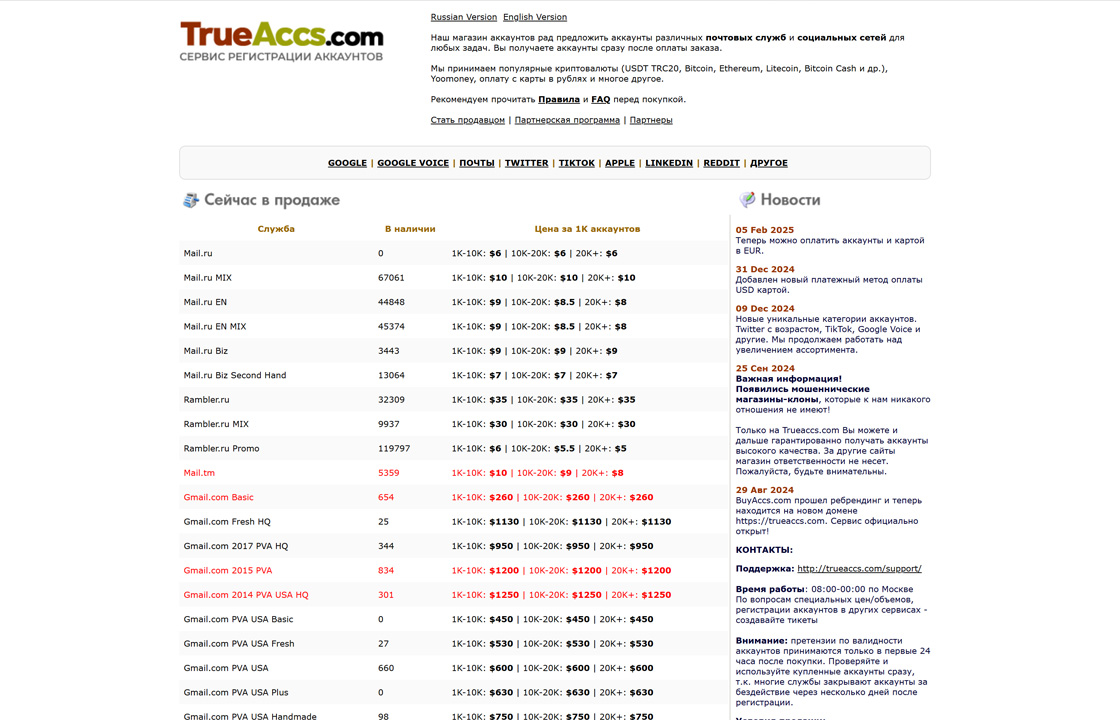Click the 05 Feb 2025 news date
This screenshot has width=1120, height=720.
pyautogui.click(x=764, y=230)
